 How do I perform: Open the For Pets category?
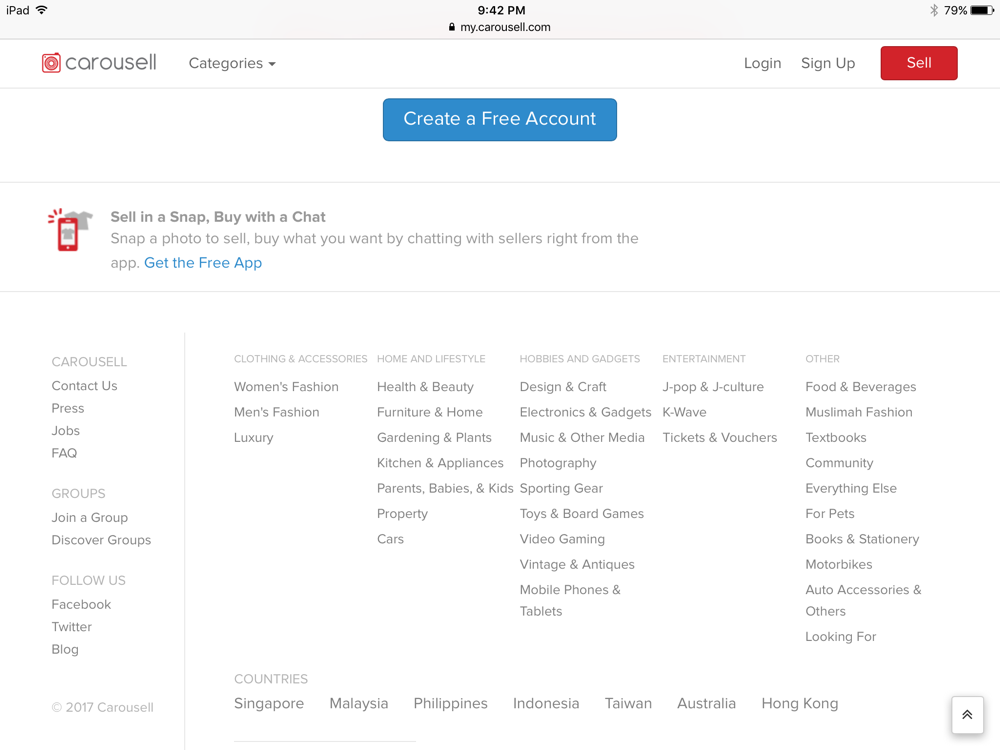pos(830,513)
